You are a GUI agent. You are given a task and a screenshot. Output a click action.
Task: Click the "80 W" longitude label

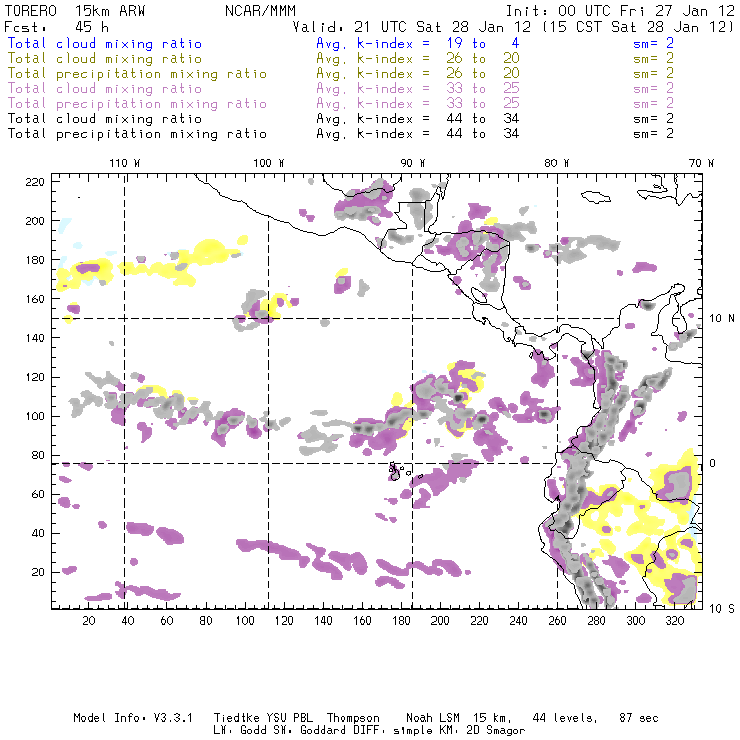click(x=557, y=163)
